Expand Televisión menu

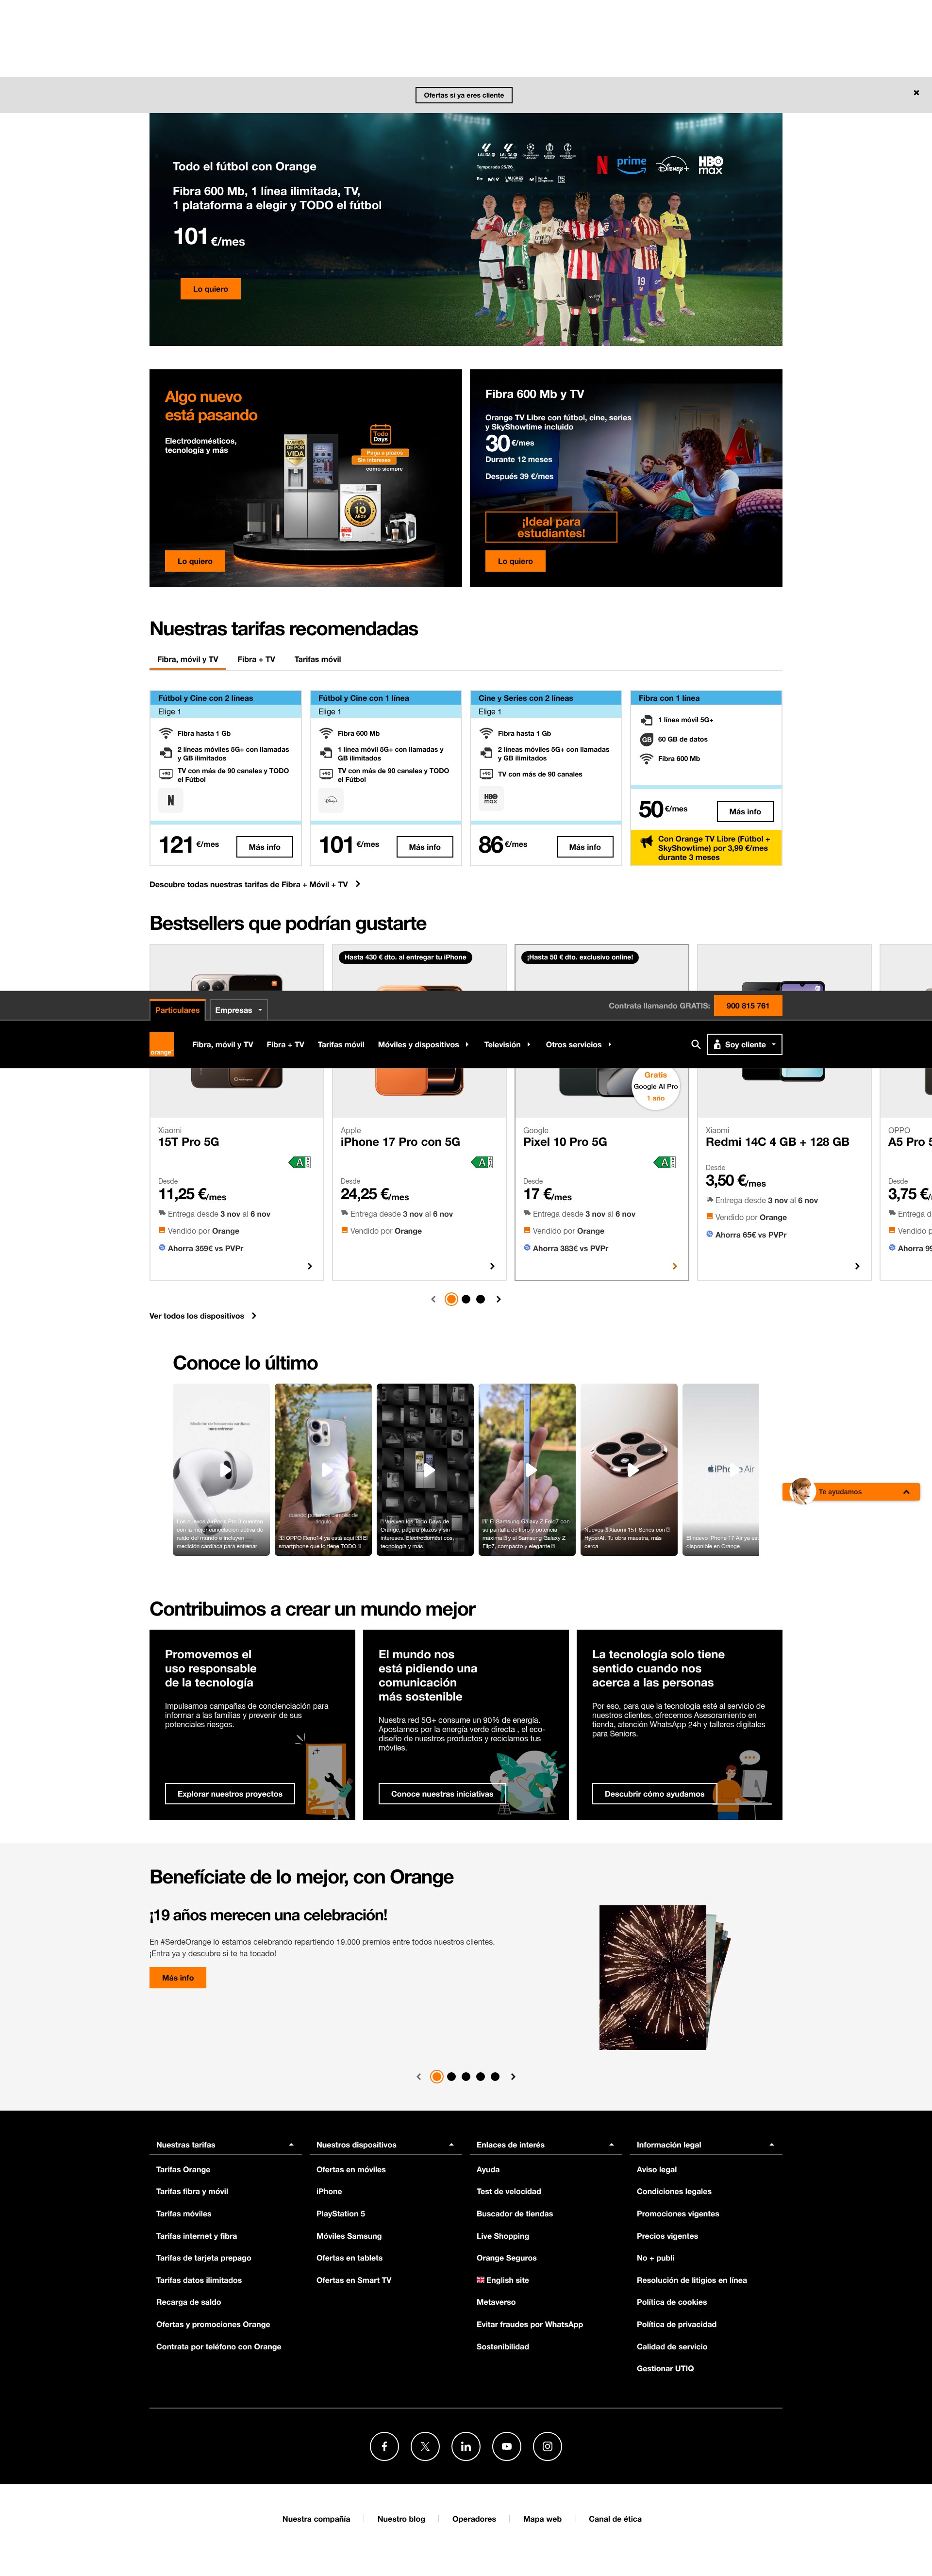(x=507, y=1044)
